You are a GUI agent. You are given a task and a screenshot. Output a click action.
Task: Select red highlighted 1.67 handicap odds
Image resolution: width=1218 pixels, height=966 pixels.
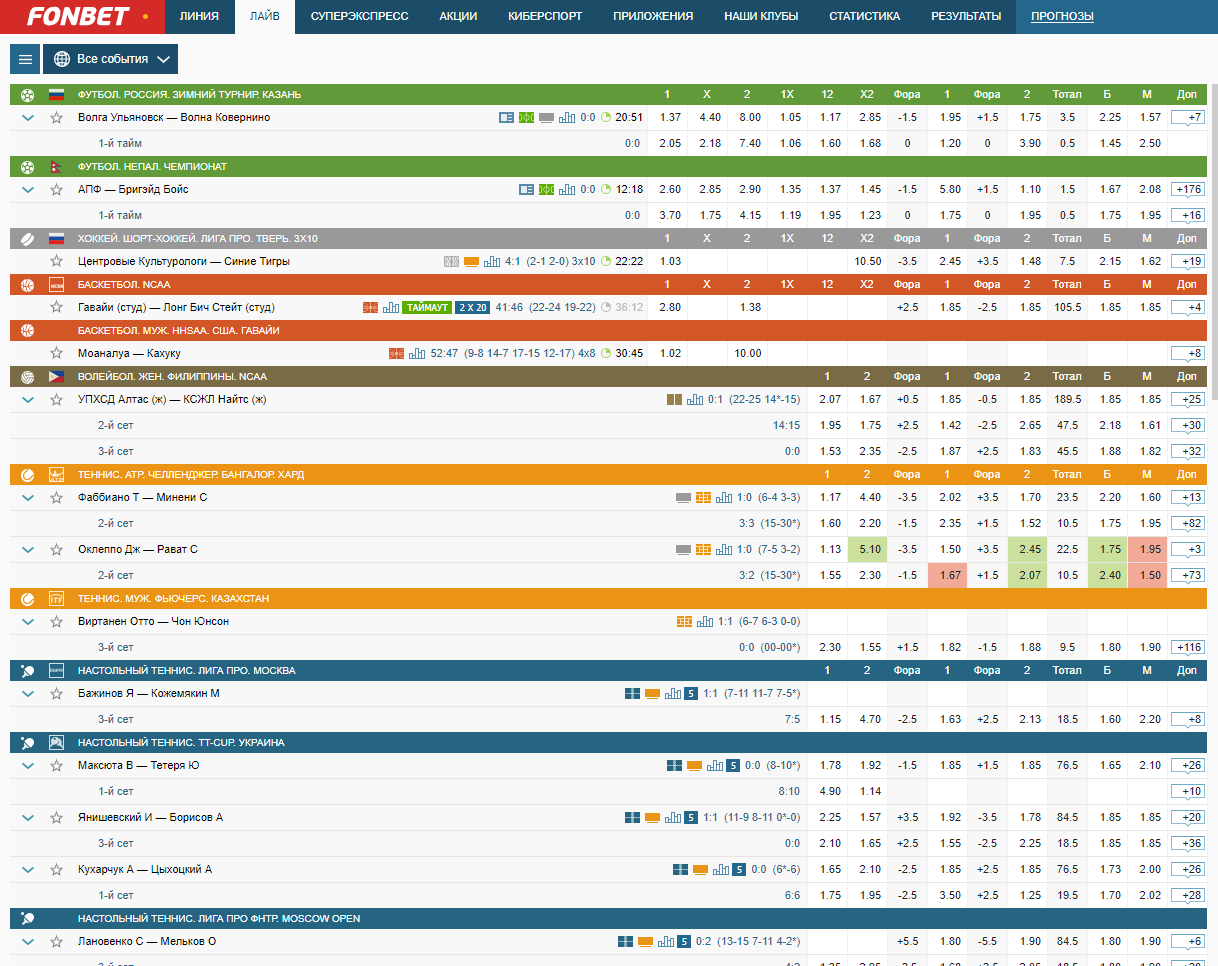(947, 576)
